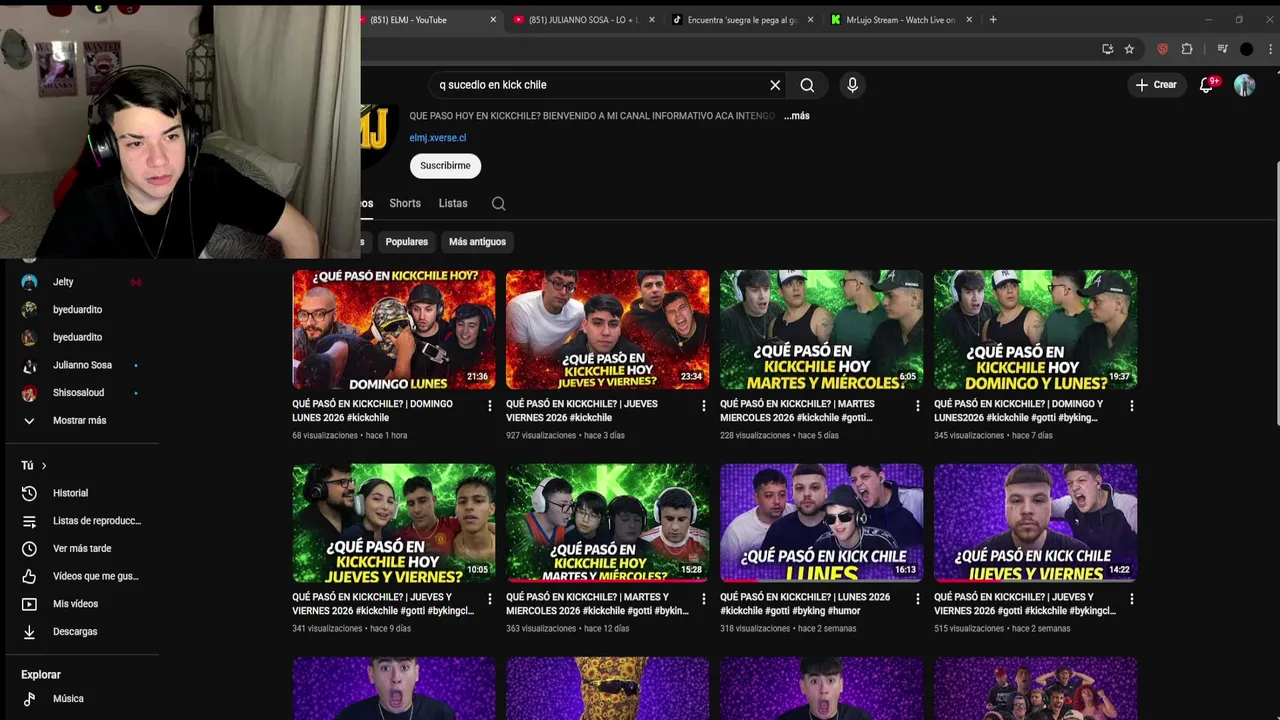
Task: Play the JUEVES Y VIERNES 14:22 thumbnail
Action: coord(1036,523)
